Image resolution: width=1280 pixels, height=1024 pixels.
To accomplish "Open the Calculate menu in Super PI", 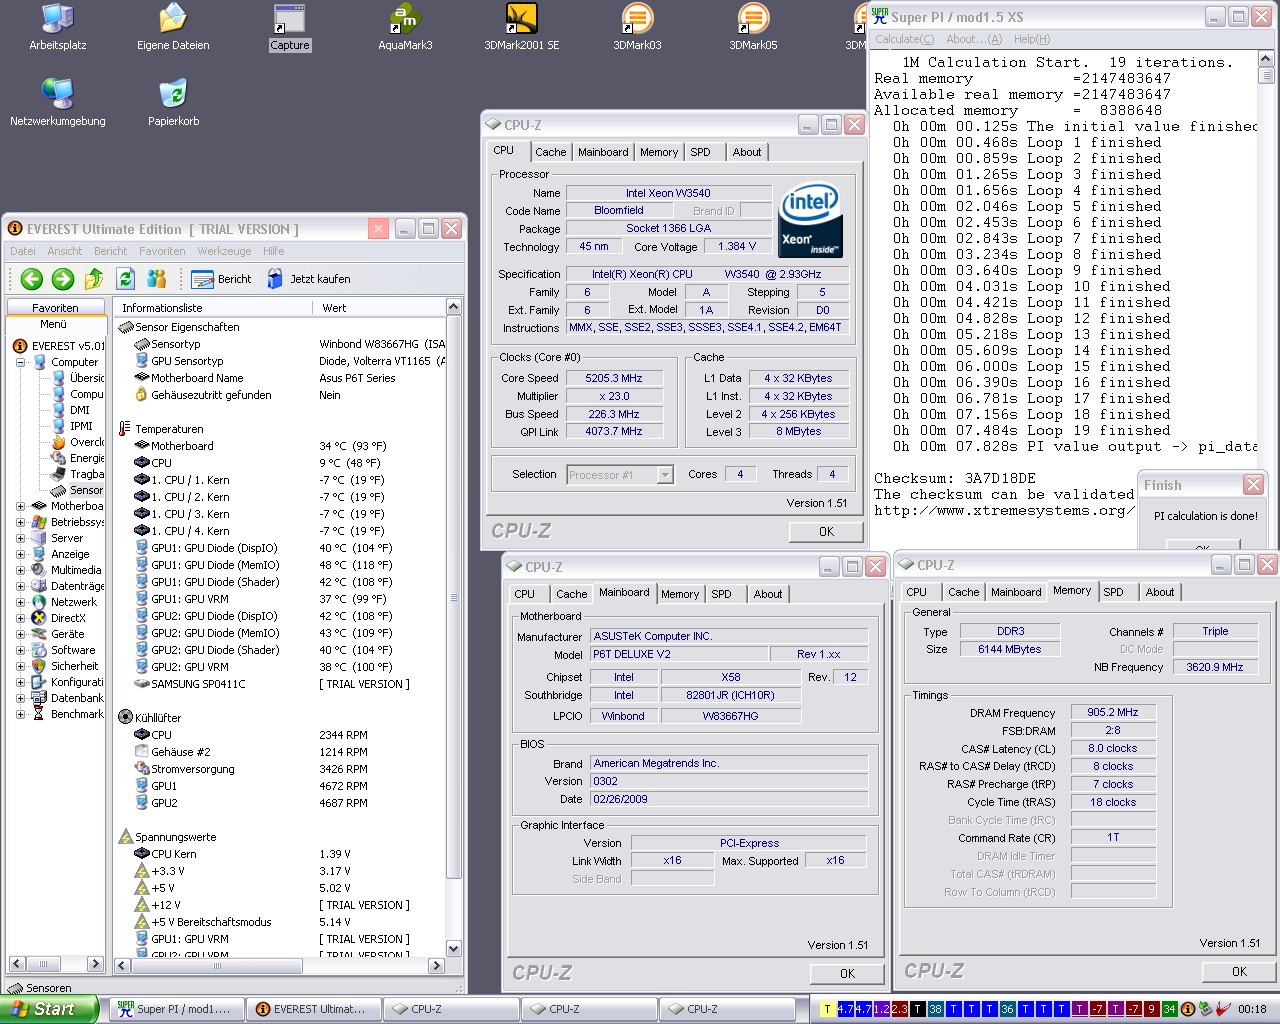I will pyautogui.click(x=904, y=39).
